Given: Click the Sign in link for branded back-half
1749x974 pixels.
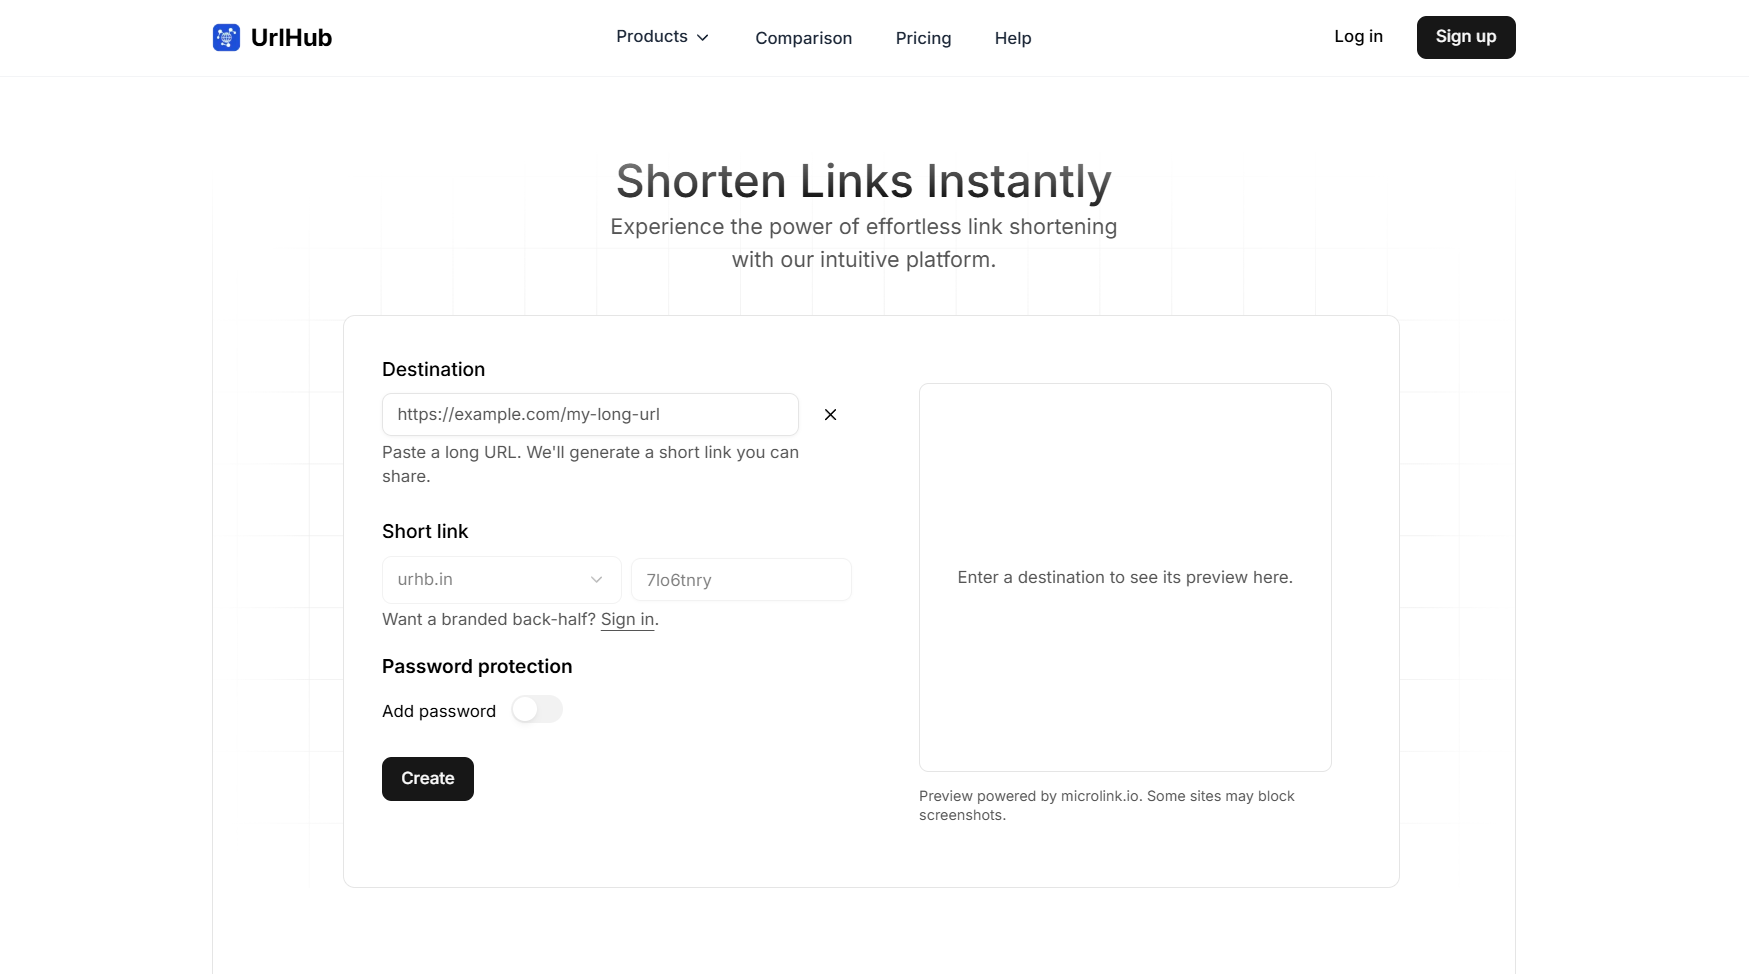Looking at the screenshot, I should pyautogui.click(x=626, y=619).
